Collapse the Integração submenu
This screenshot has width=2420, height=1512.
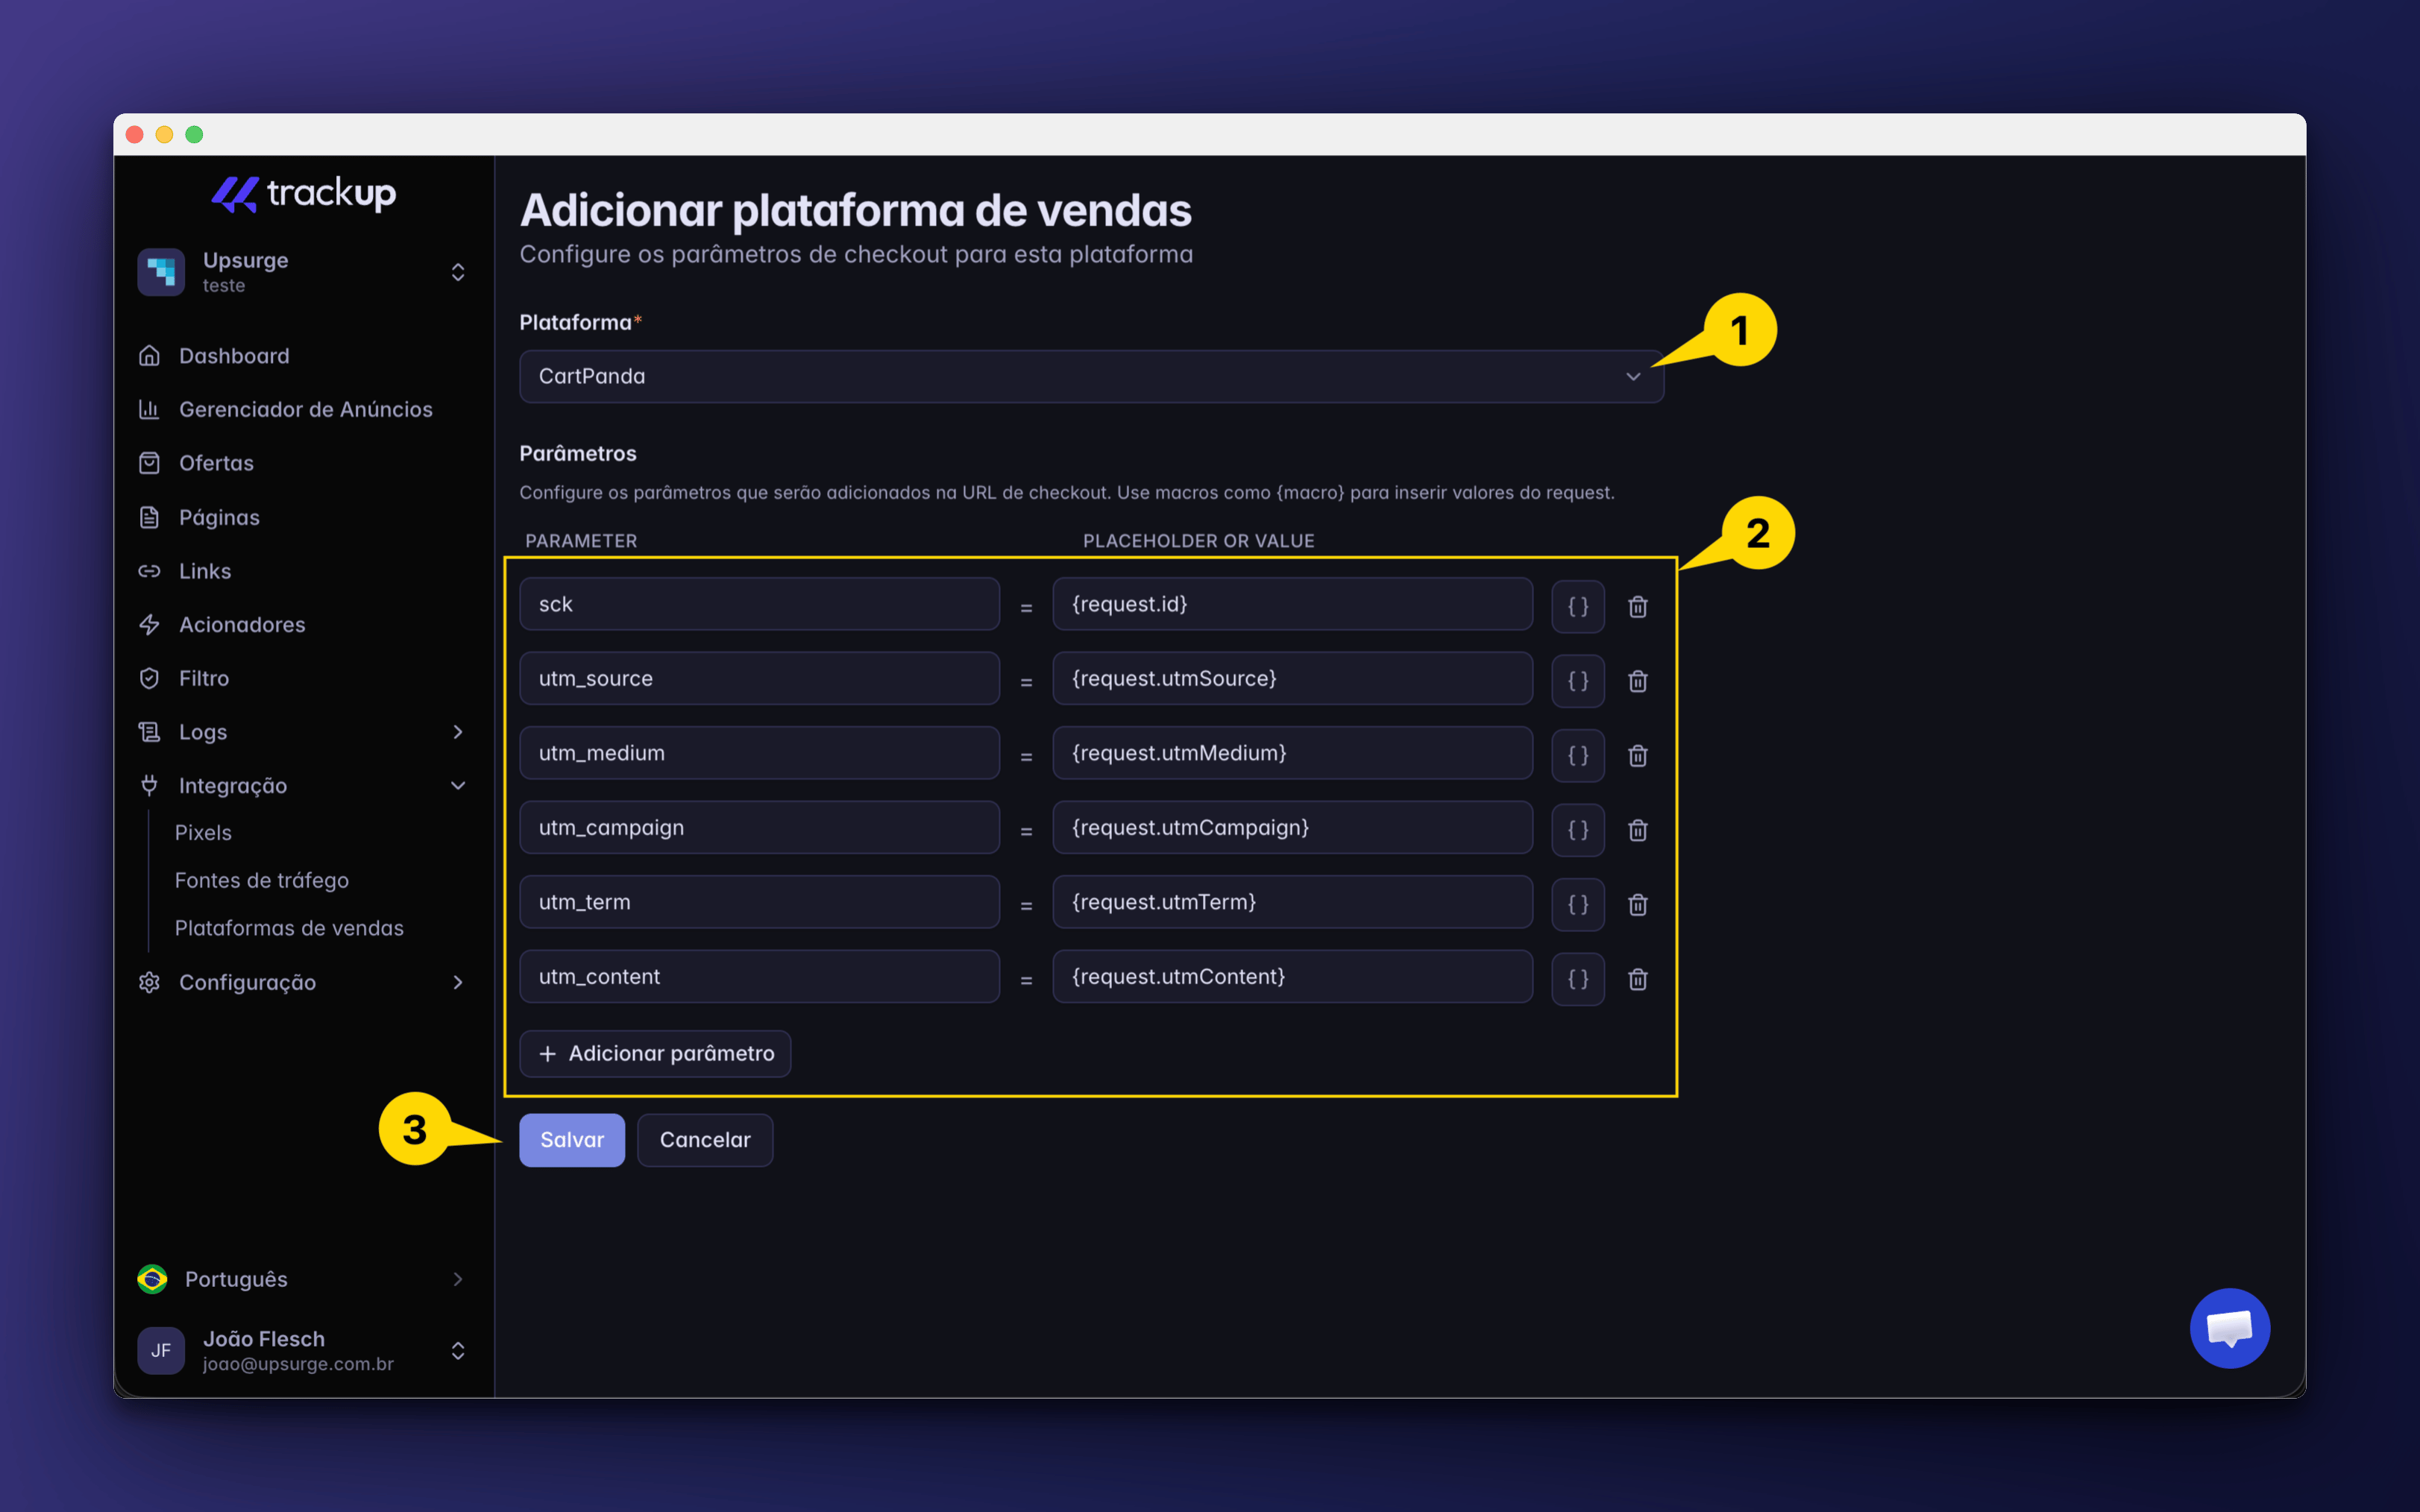tap(303, 786)
